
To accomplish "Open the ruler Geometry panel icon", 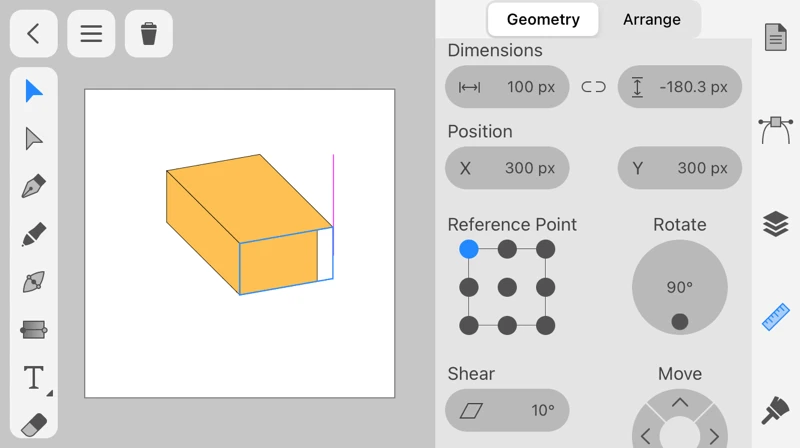I will tap(776, 317).
